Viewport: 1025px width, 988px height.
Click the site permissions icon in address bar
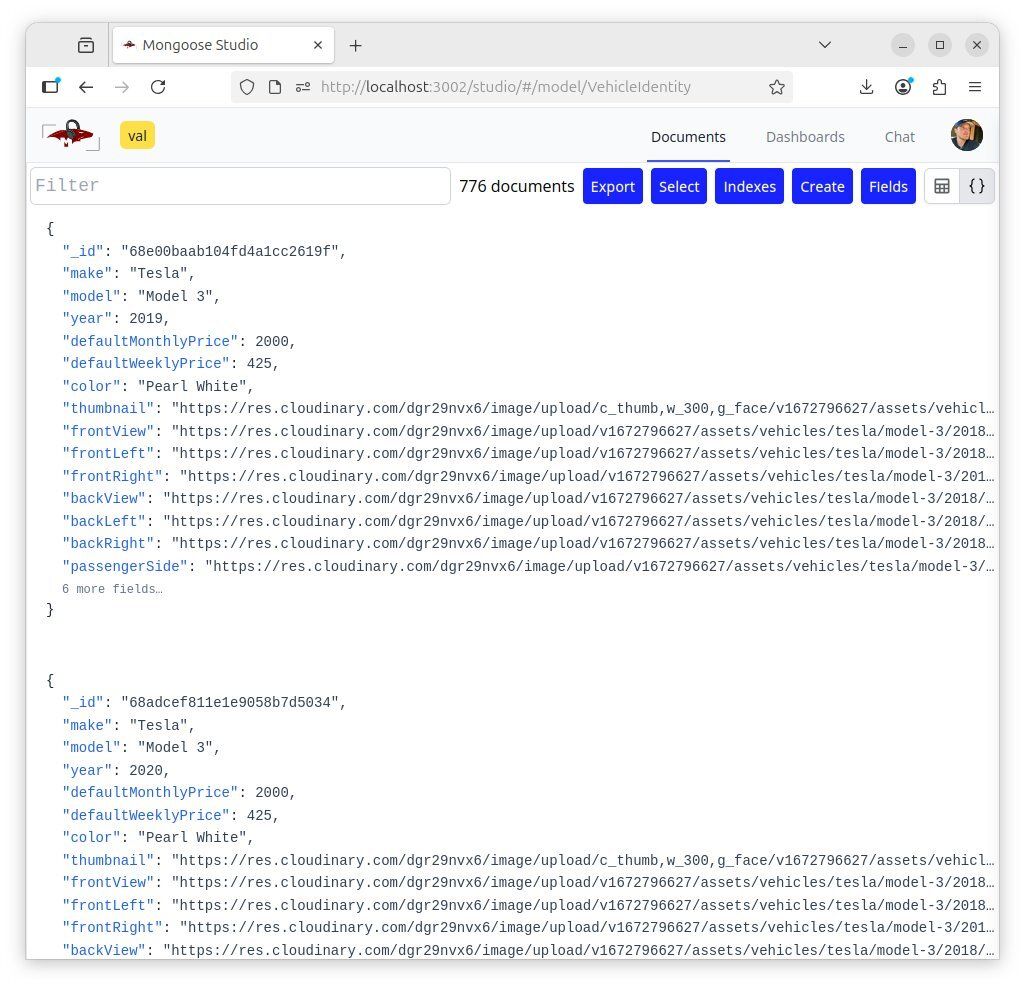(303, 87)
